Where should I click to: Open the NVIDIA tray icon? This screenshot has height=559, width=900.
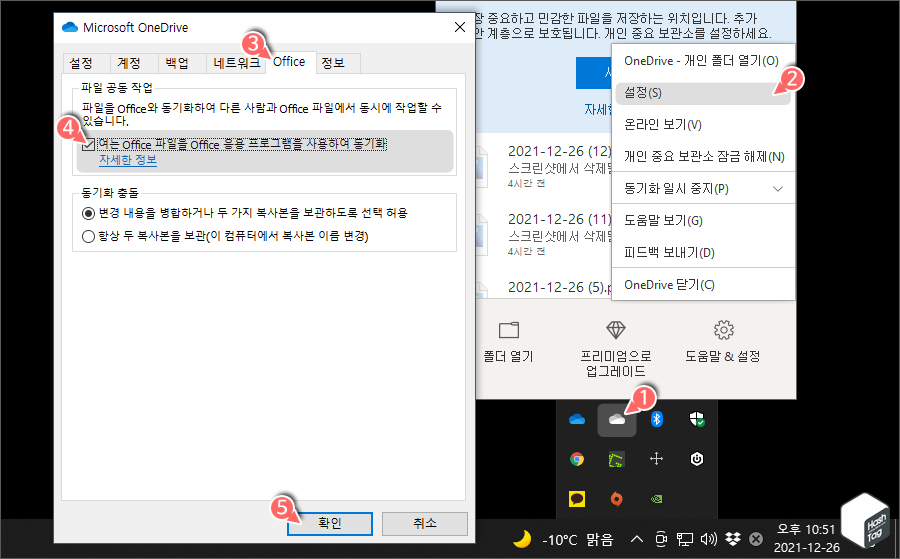click(x=657, y=499)
